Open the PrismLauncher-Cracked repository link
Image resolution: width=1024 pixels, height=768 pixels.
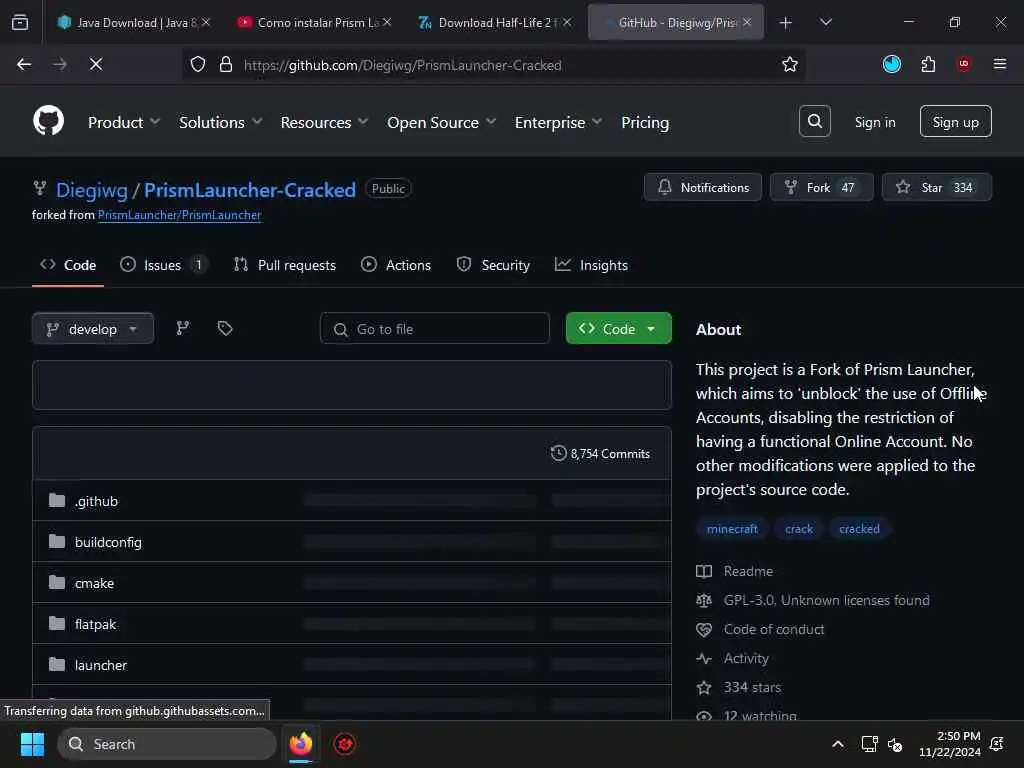[249, 189]
